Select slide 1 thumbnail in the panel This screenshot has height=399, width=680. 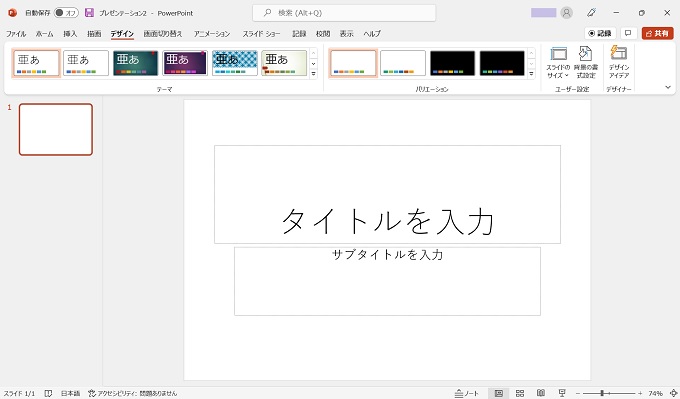click(56, 129)
